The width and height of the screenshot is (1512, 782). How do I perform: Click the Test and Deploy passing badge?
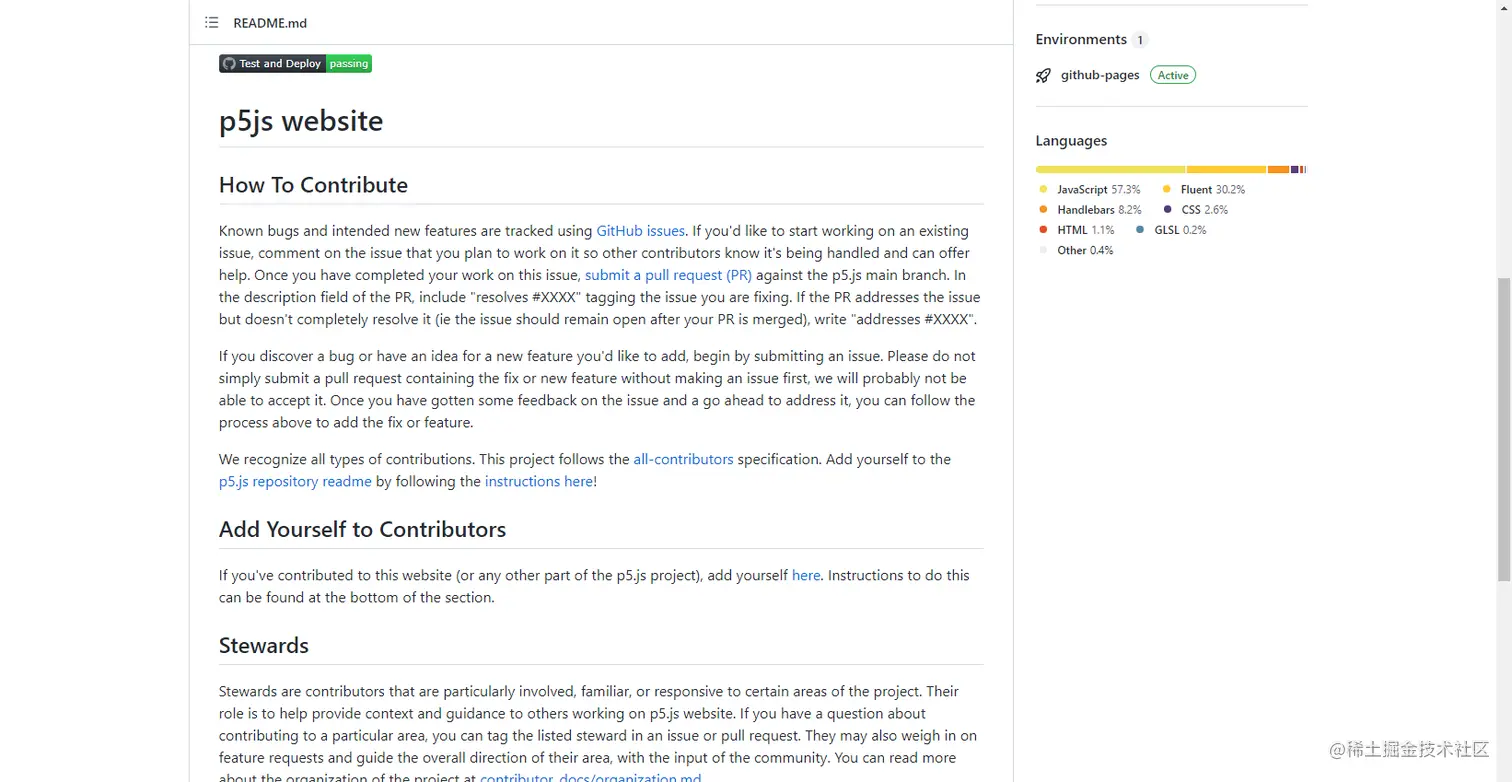point(295,63)
